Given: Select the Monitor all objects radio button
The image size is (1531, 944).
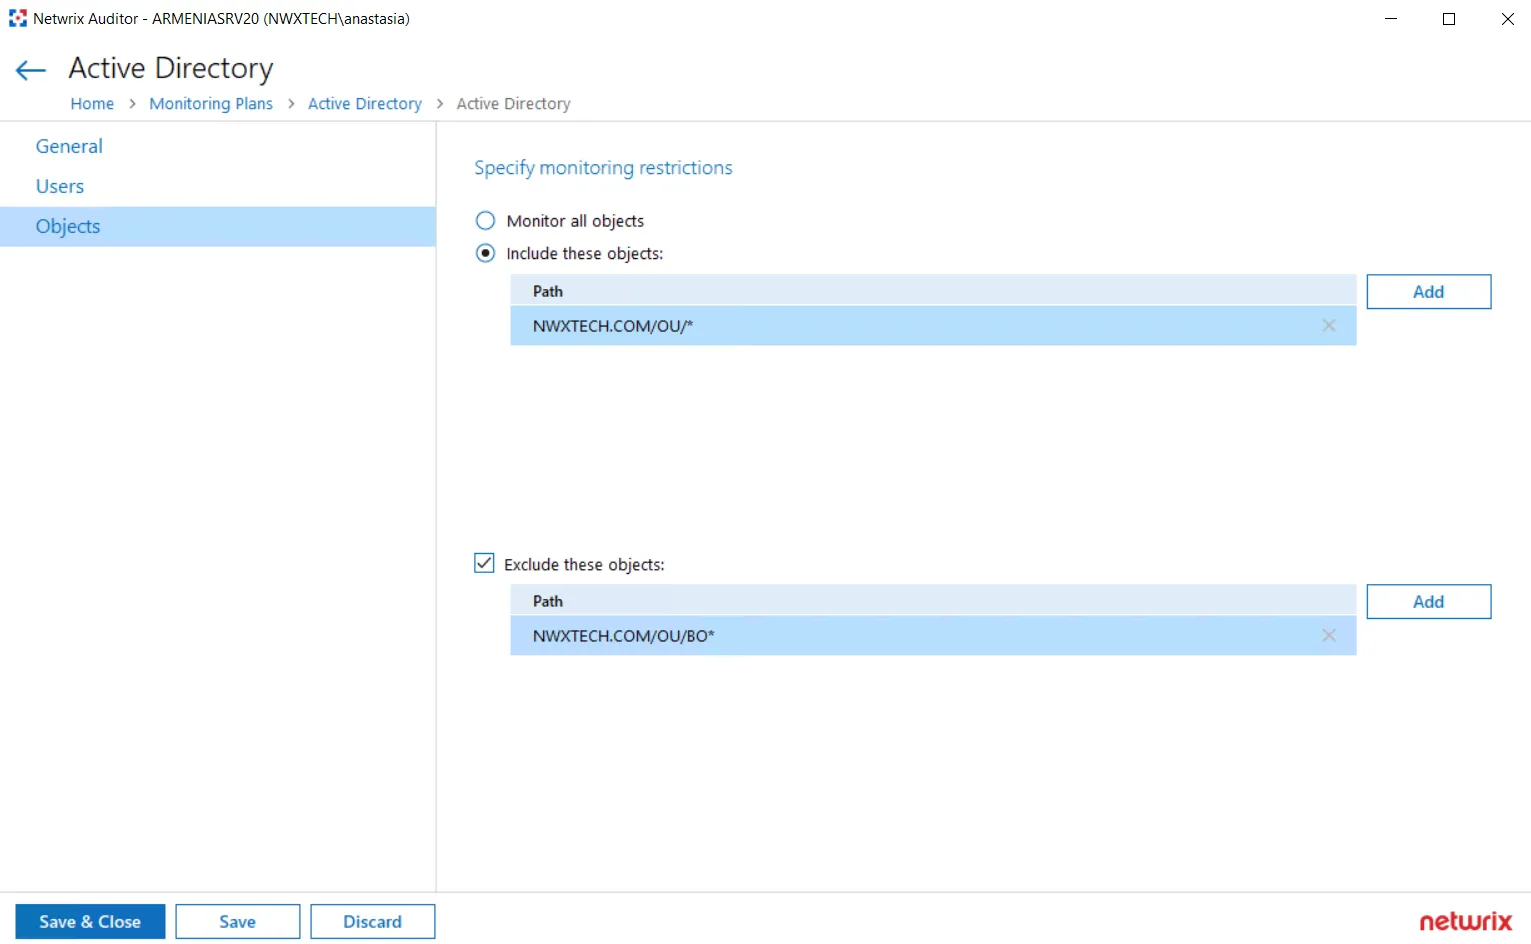Looking at the screenshot, I should pyautogui.click(x=485, y=221).
